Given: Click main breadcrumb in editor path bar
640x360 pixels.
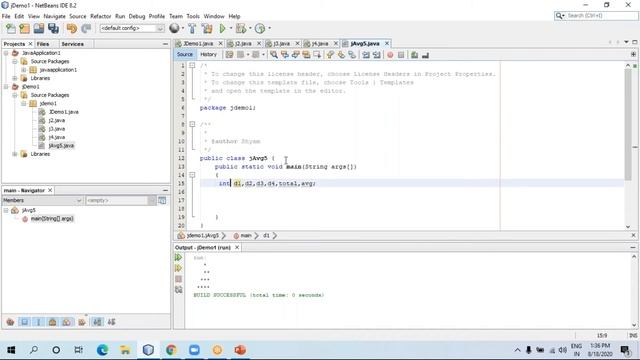Looking at the screenshot, I should tap(246, 236).
